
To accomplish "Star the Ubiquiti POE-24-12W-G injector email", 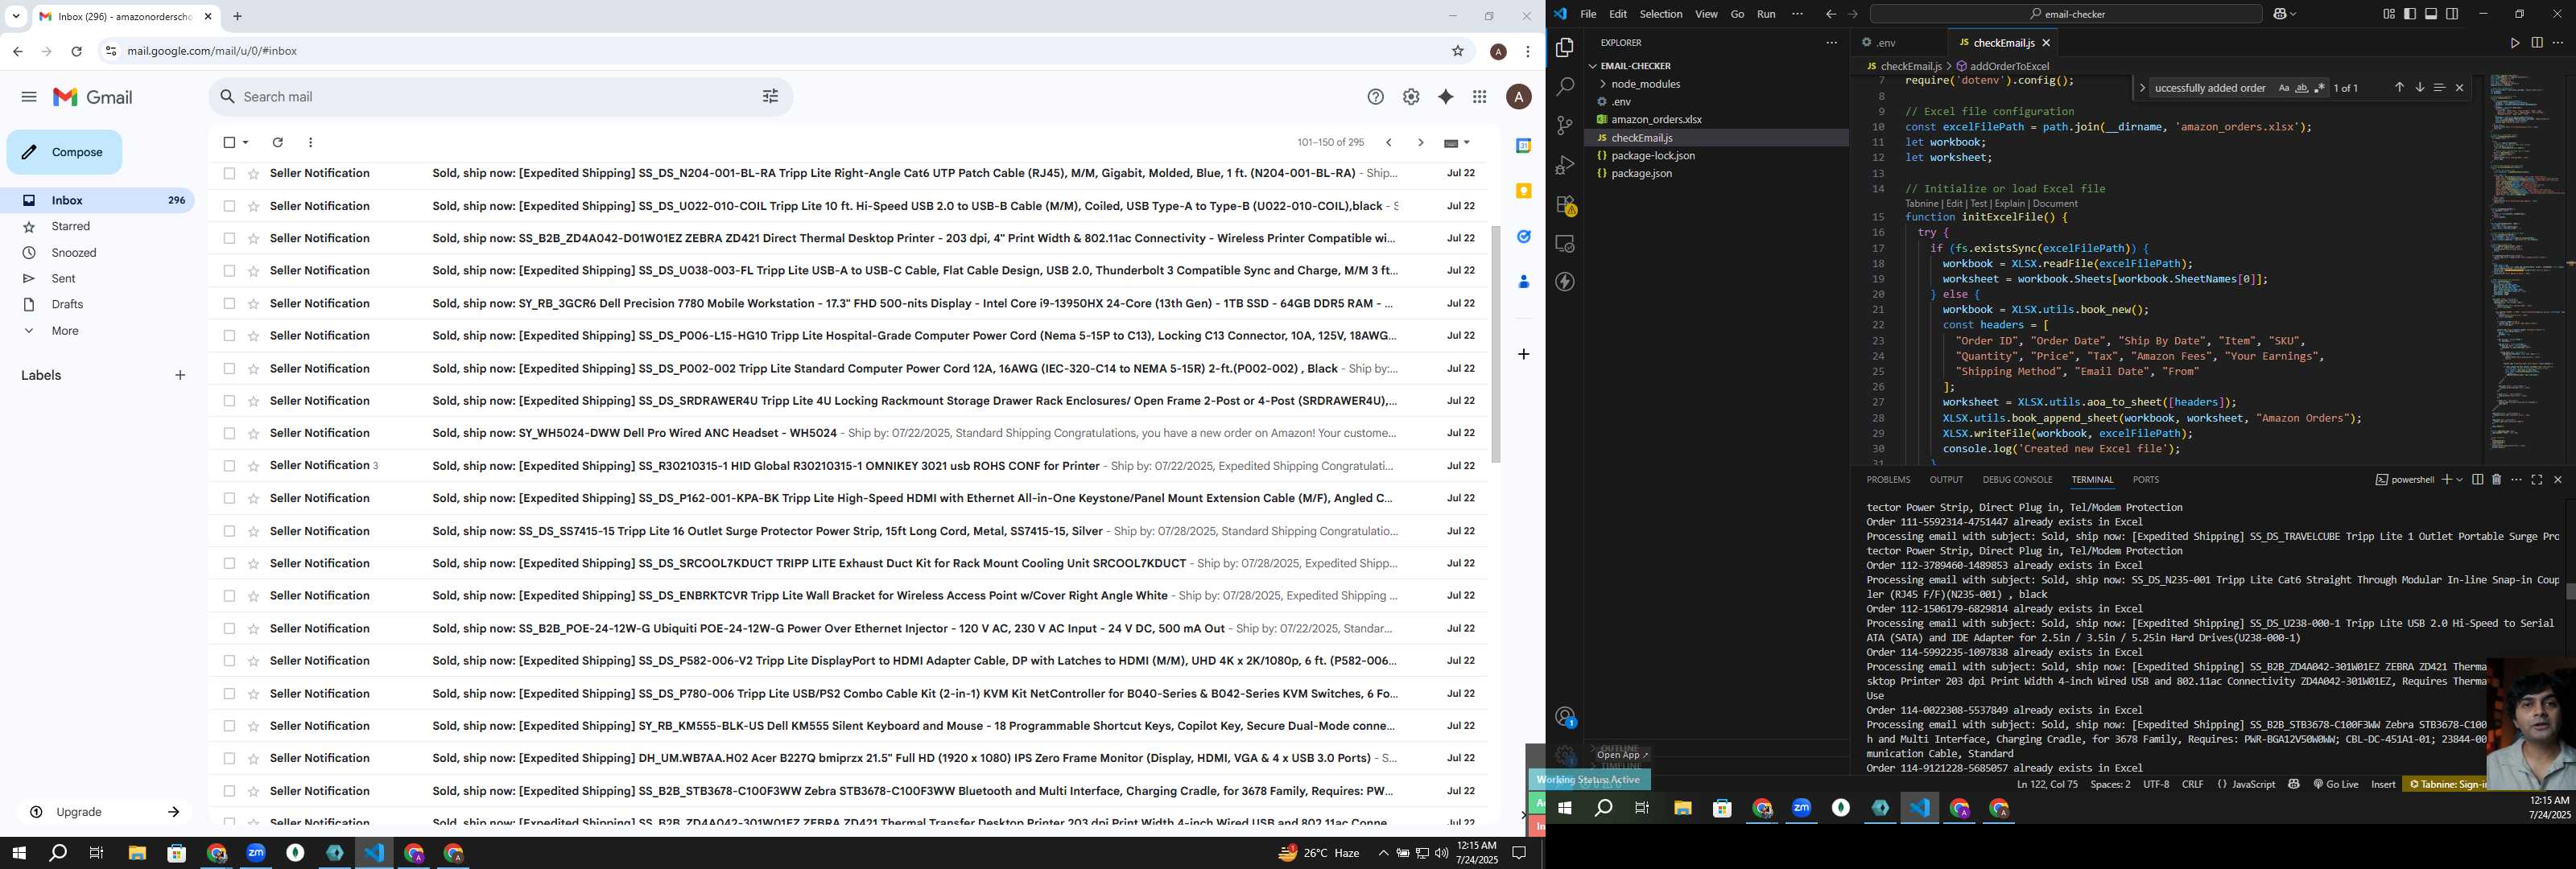I will click(253, 629).
